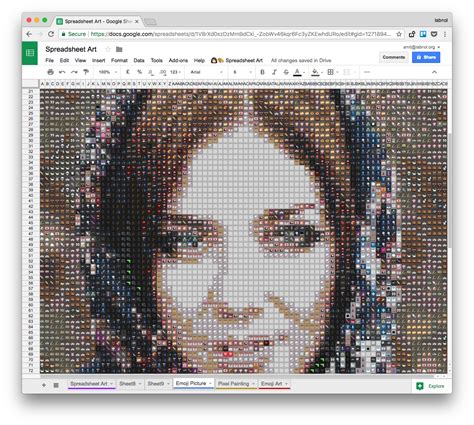Collapse the menus with the up chevron

coord(434,72)
